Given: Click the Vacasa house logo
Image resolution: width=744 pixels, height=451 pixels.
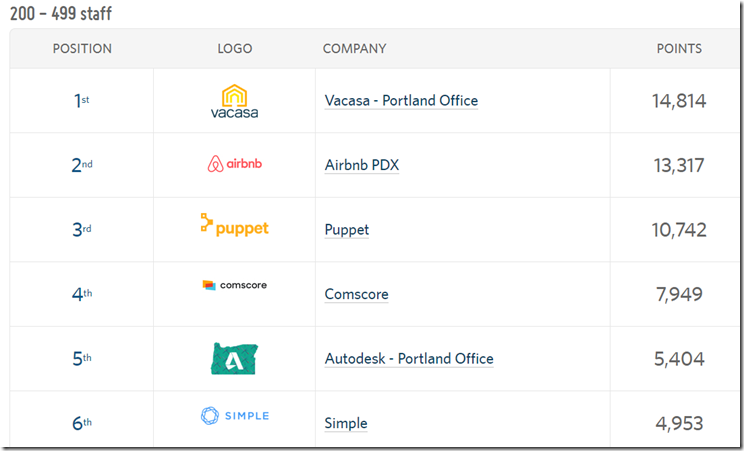Looking at the screenshot, I should (234, 101).
